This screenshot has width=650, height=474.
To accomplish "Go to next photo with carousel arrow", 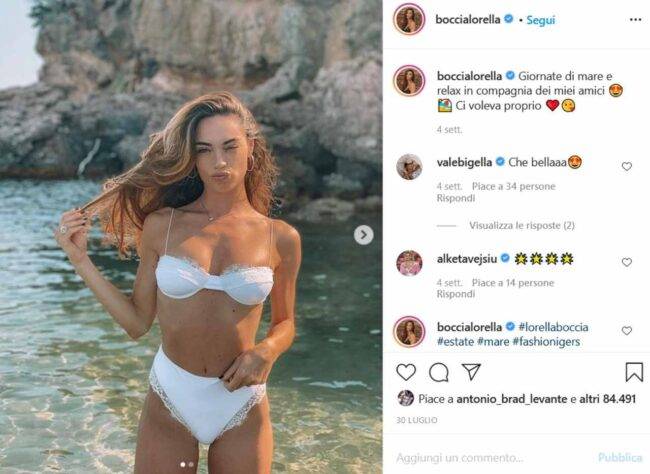I will point(364,235).
